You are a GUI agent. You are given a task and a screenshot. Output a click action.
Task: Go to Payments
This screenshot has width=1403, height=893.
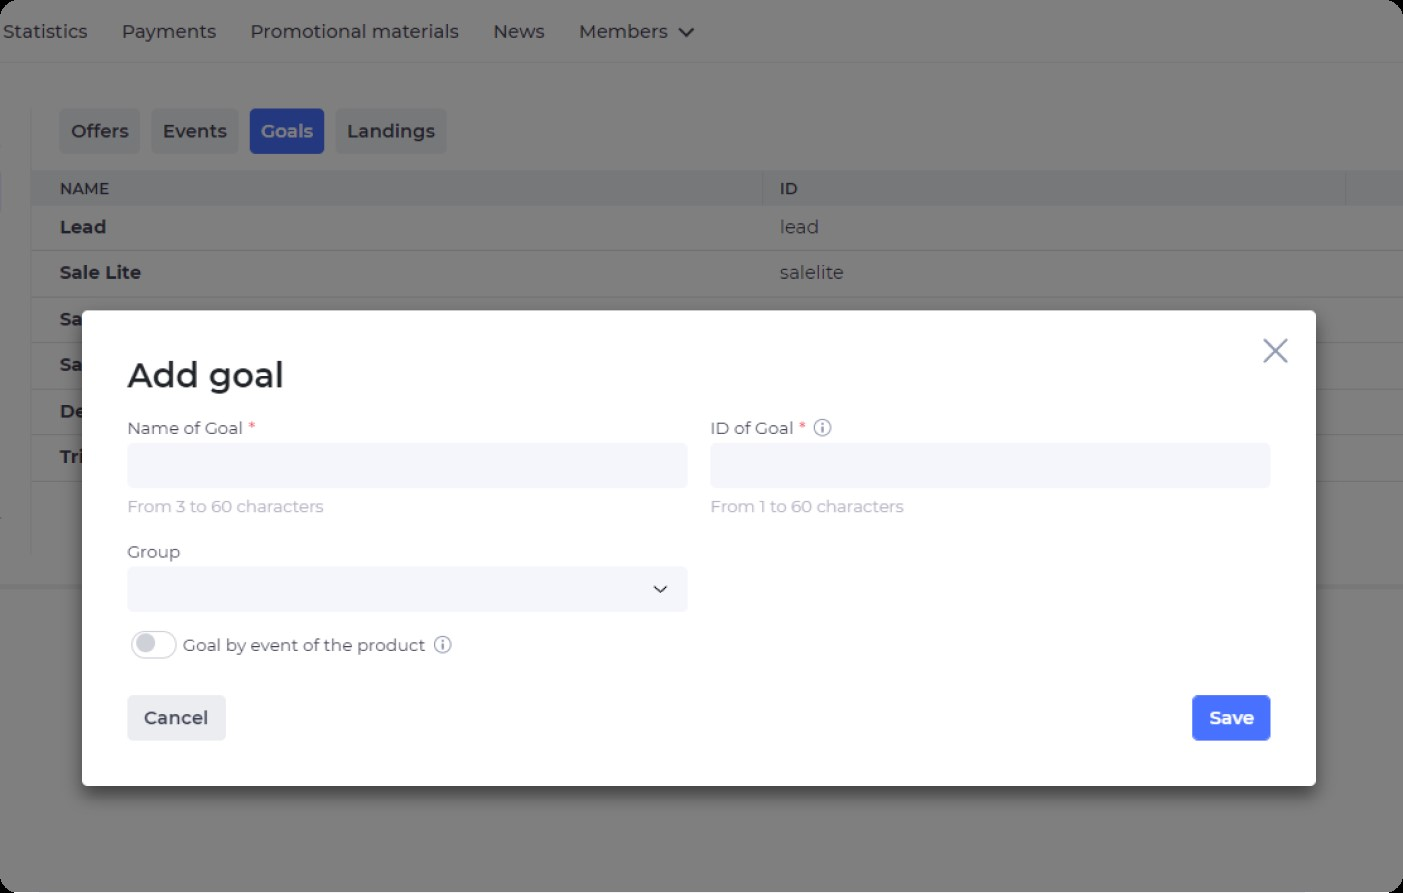(169, 32)
